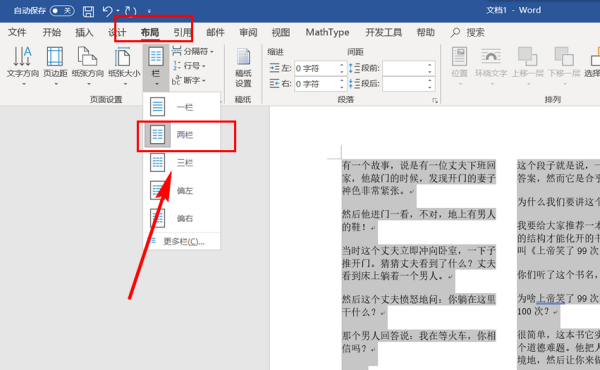Viewport: 600px width, 370px height.
Task: Open the 文件 tab
Action: pos(17,33)
